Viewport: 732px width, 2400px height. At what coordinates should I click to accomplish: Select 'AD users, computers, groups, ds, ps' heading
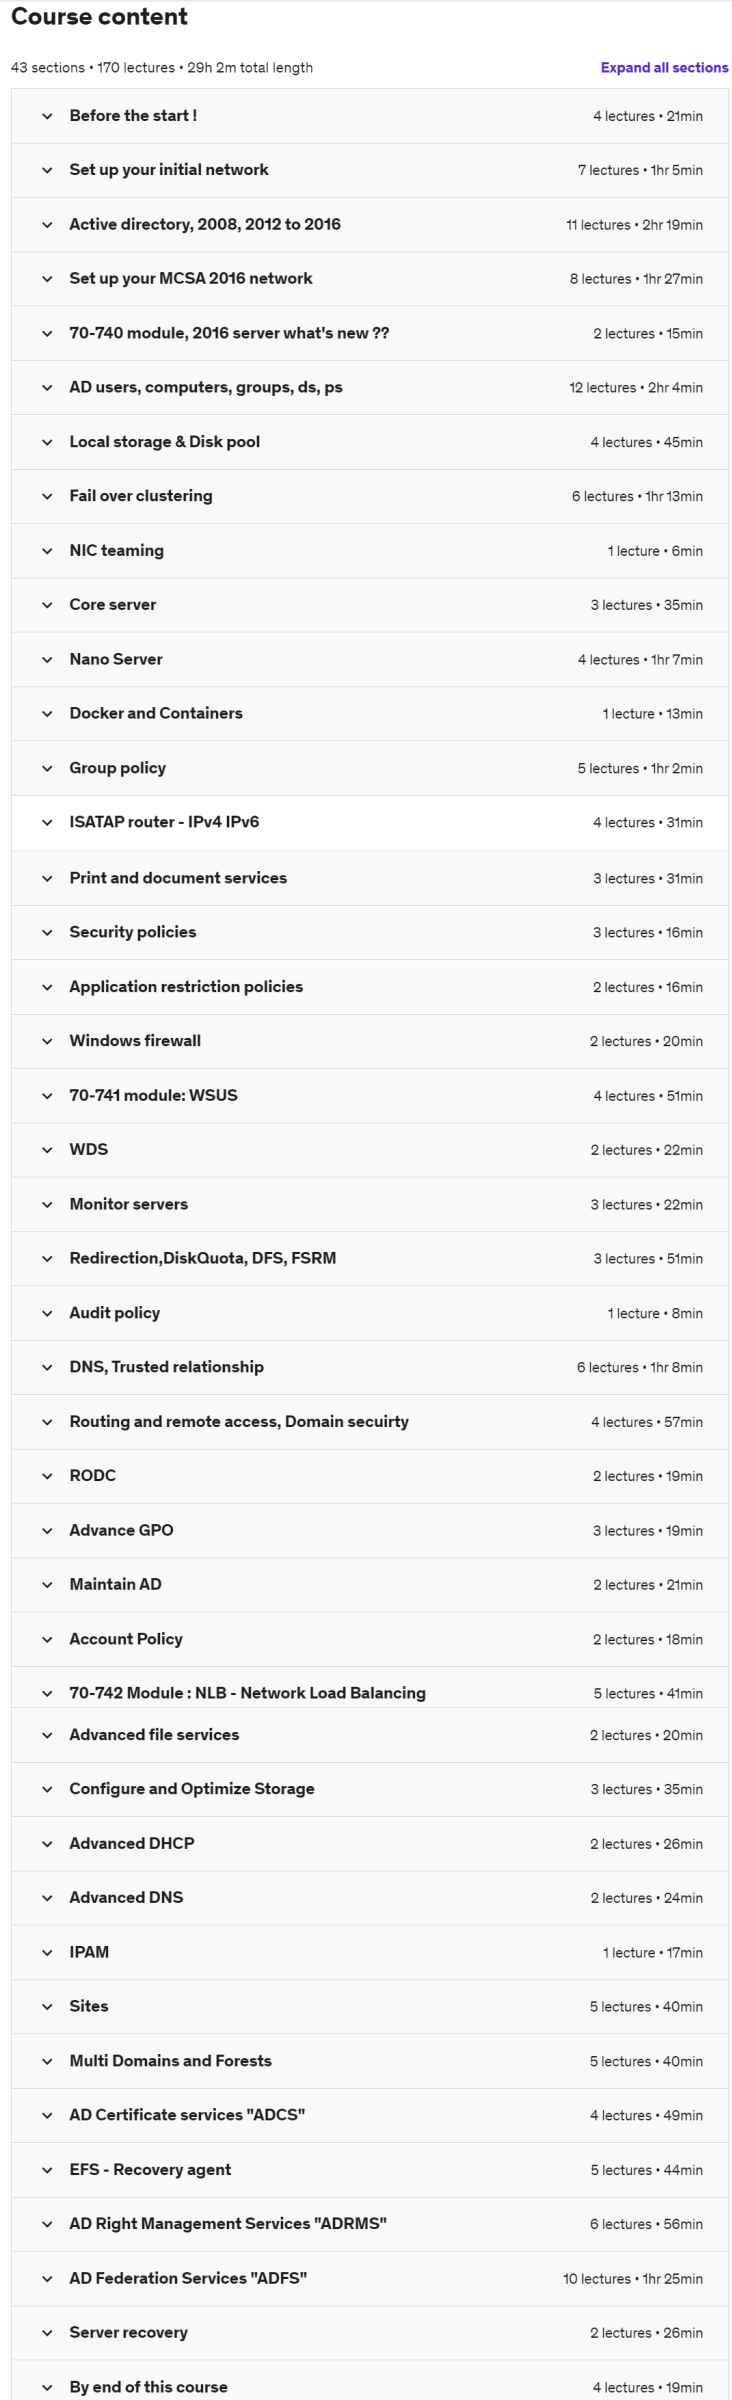pyautogui.click(x=206, y=387)
